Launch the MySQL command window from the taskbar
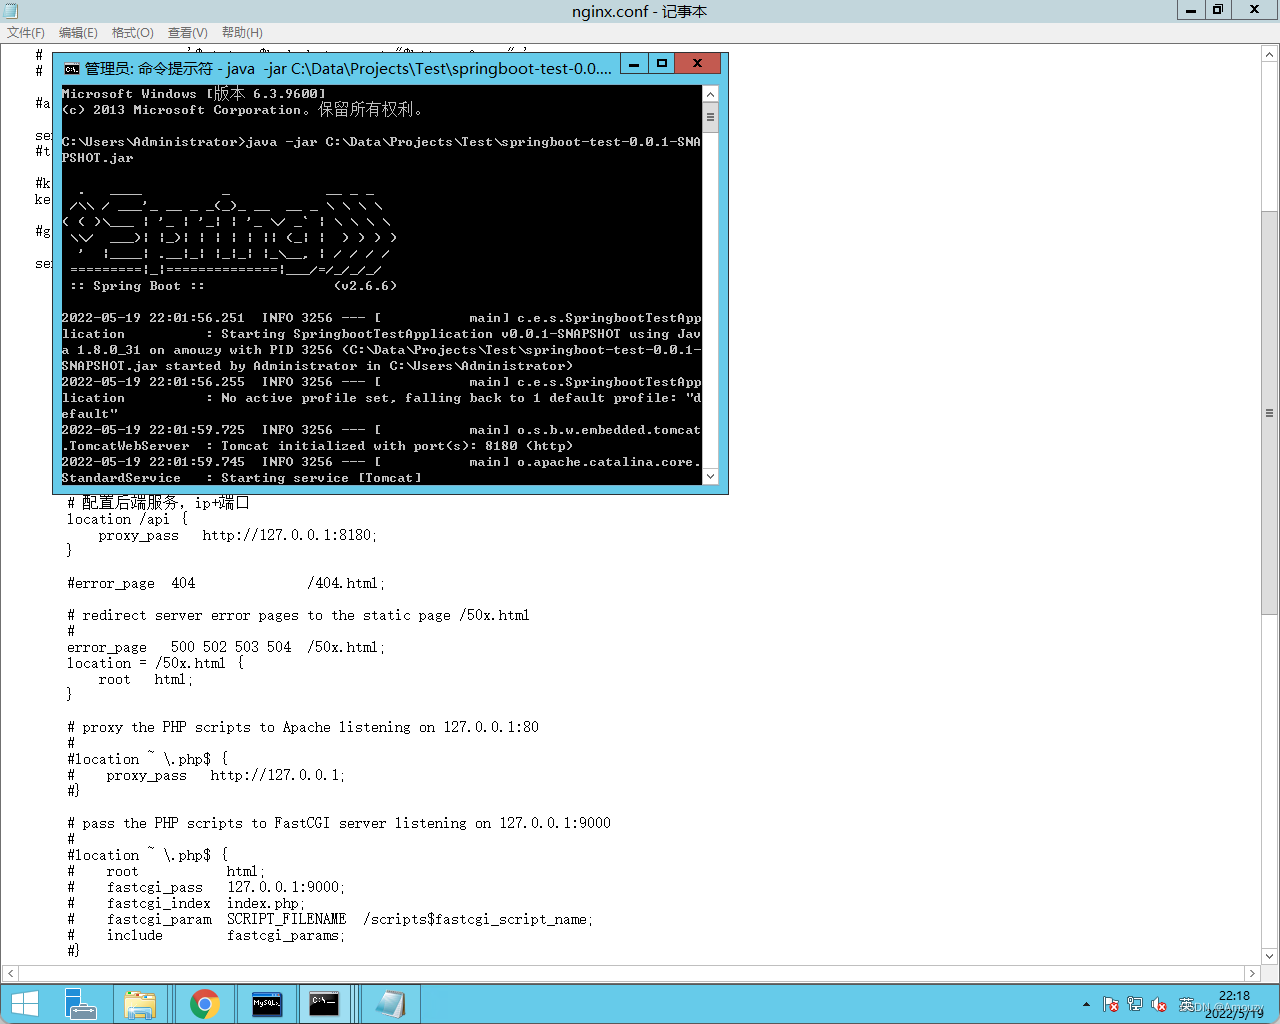Screen dimensions: 1280x1024 coord(266,1003)
